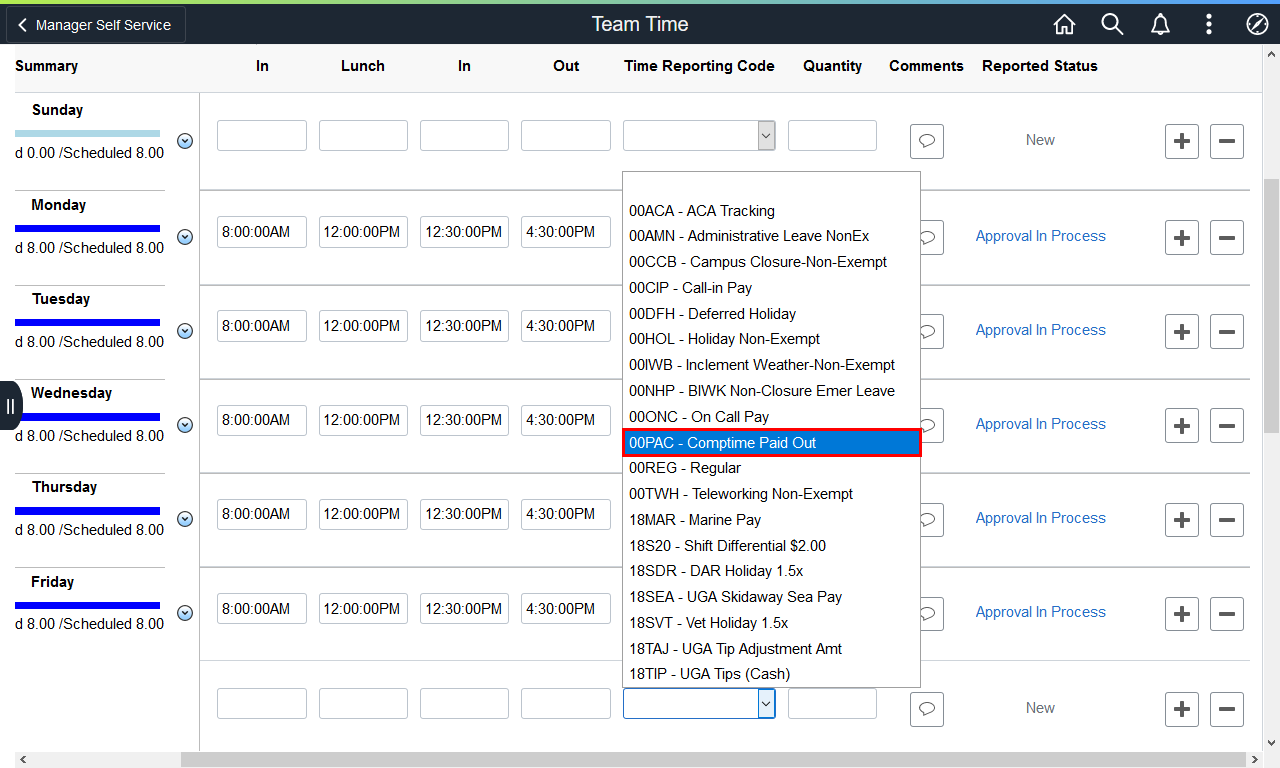Image resolution: width=1280 pixels, height=768 pixels.
Task: Delete the Sunday row
Action: point(1227,142)
